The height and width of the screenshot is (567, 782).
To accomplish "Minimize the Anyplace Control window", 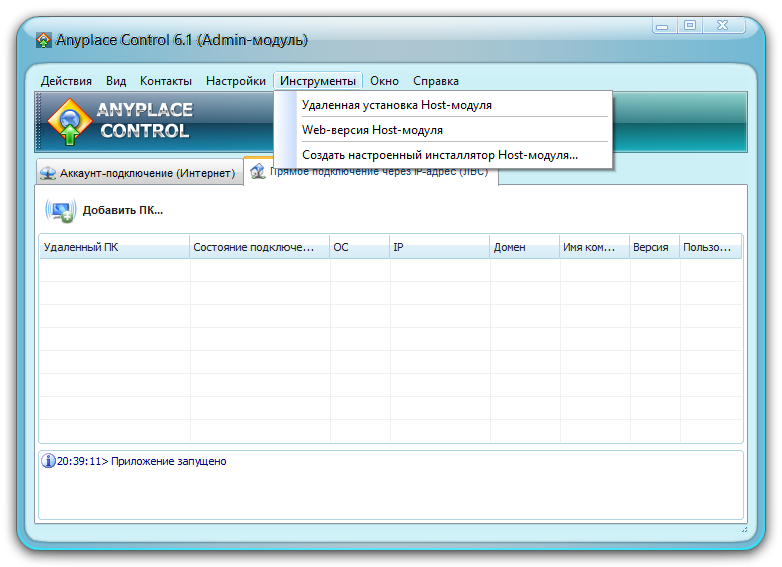I will pos(664,25).
